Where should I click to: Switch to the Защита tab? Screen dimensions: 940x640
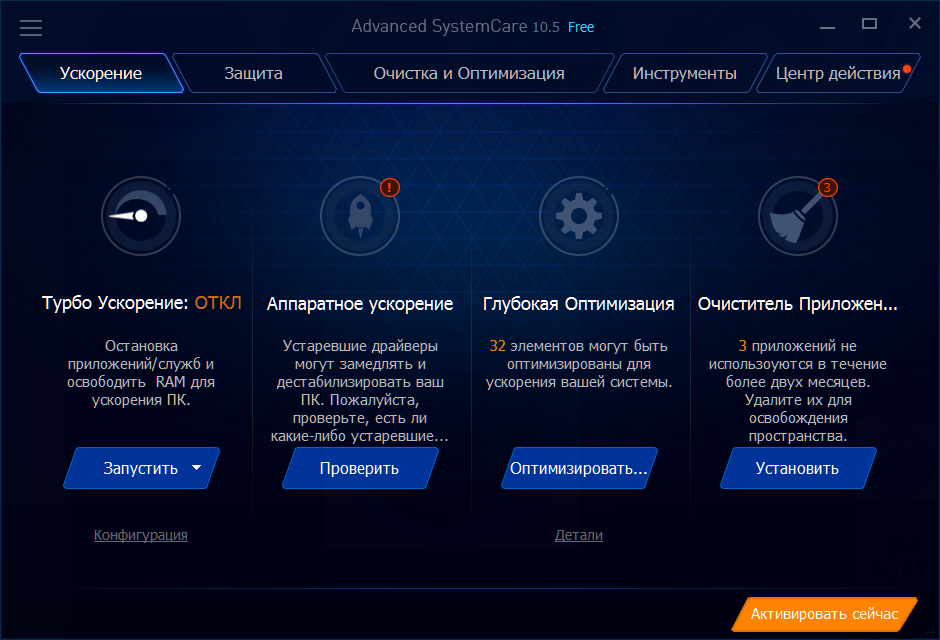[253, 74]
